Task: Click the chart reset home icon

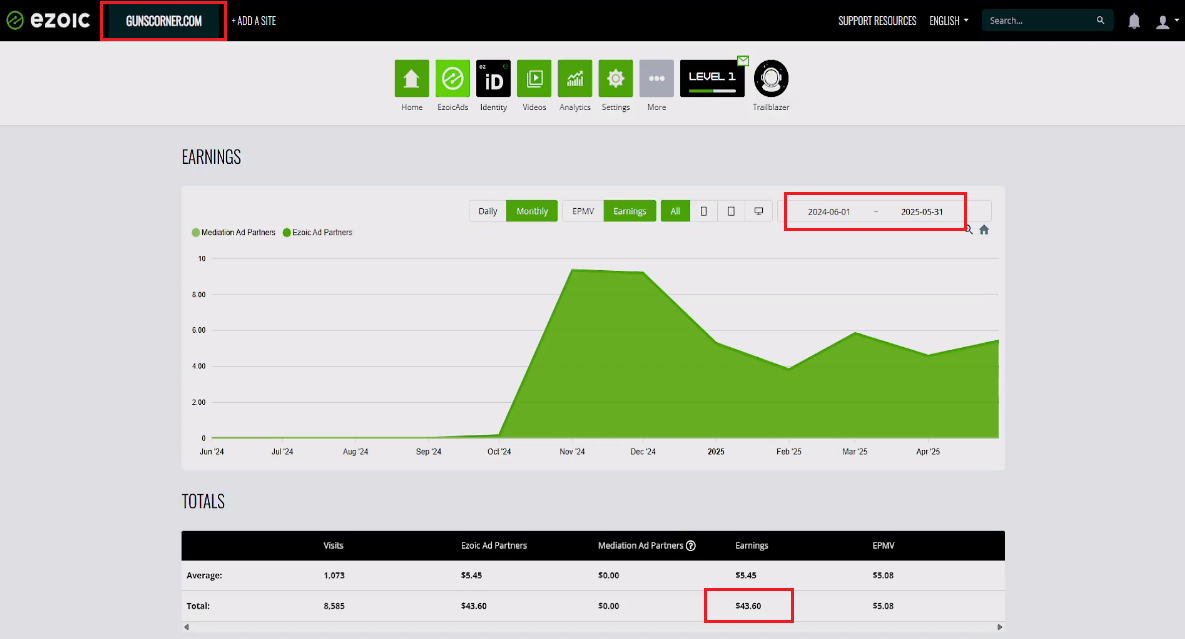Action: [984, 230]
